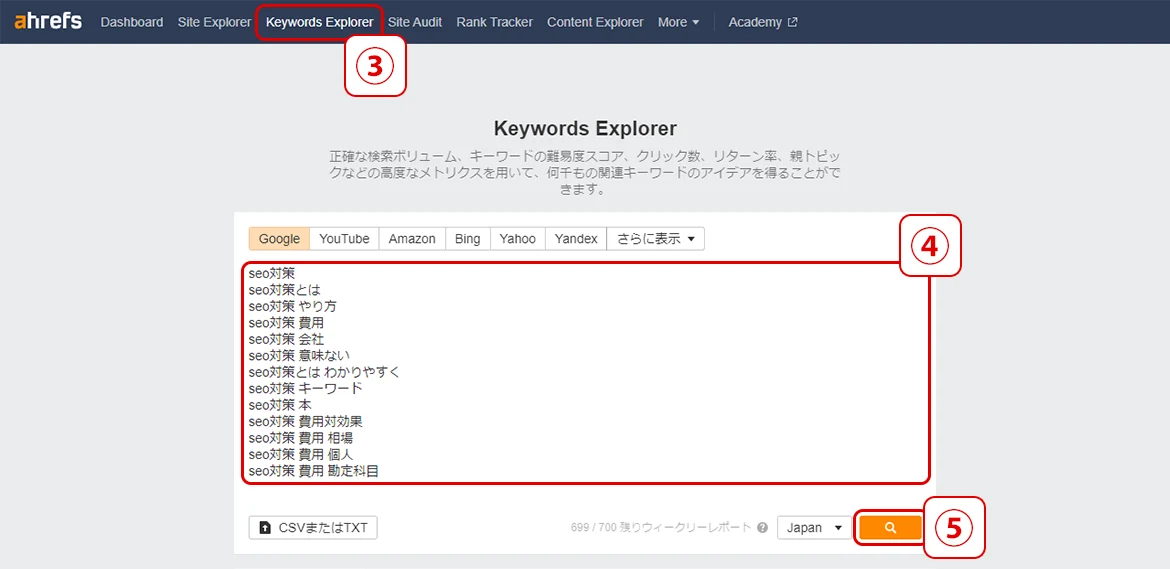
Task: Click the line "seo対策 費用対効果"
Action: pos(305,421)
